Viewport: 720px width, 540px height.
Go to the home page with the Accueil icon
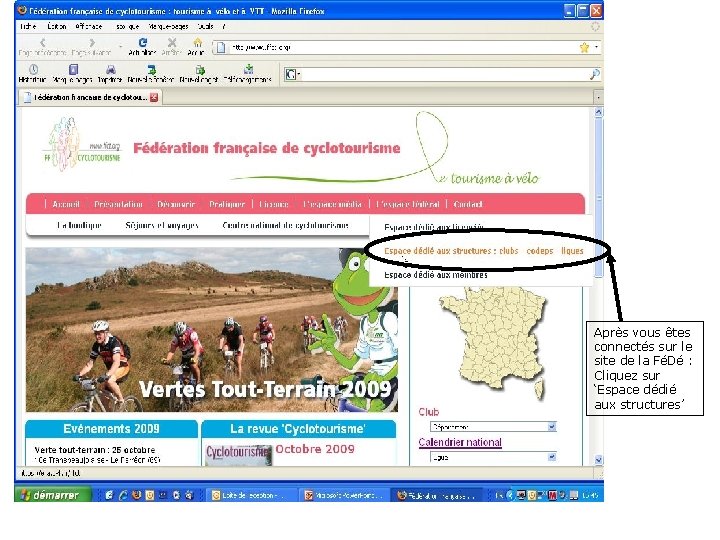tap(197, 42)
